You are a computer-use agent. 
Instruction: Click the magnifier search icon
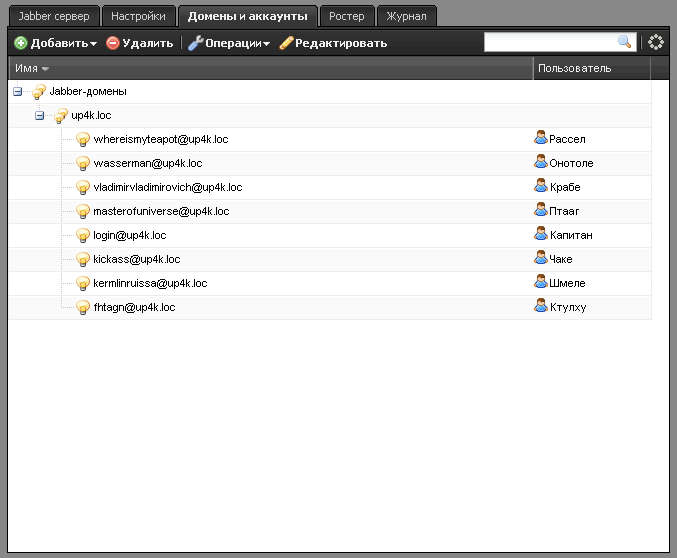click(x=624, y=42)
